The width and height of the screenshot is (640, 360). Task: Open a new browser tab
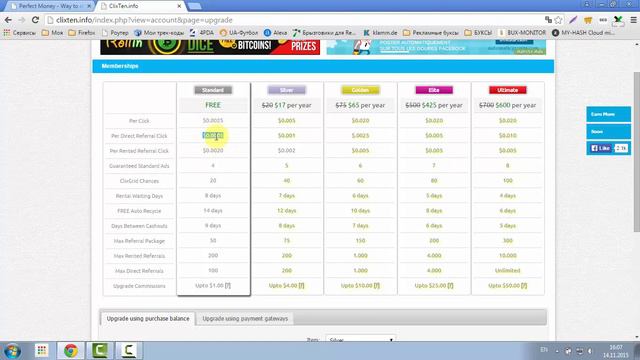(195, 6)
